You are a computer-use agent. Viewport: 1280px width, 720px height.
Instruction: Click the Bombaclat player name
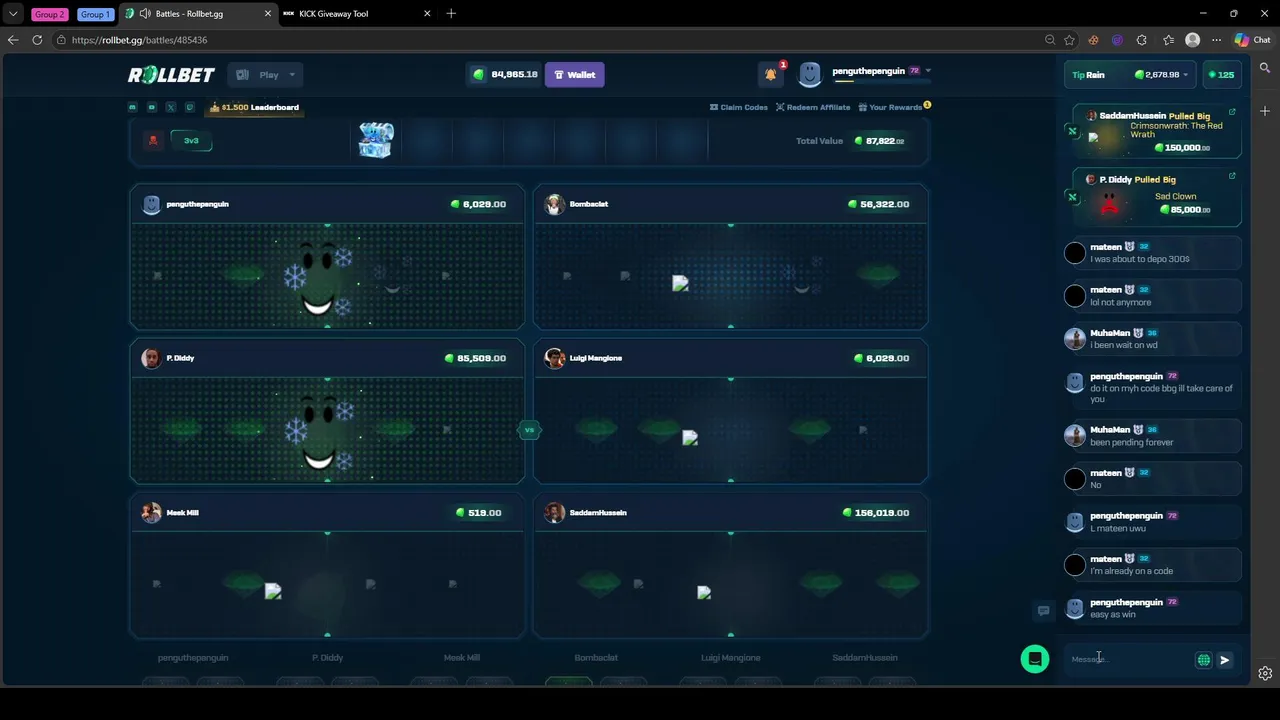coord(588,204)
